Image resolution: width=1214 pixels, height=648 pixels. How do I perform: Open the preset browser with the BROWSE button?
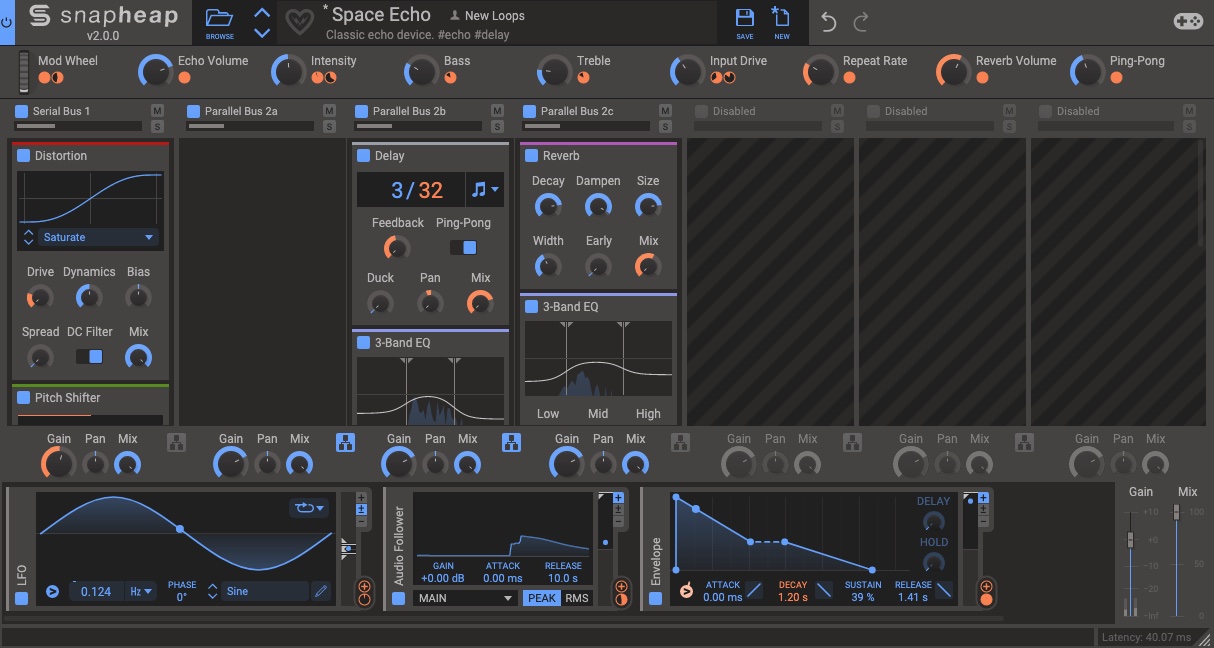click(x=220, y=20)
